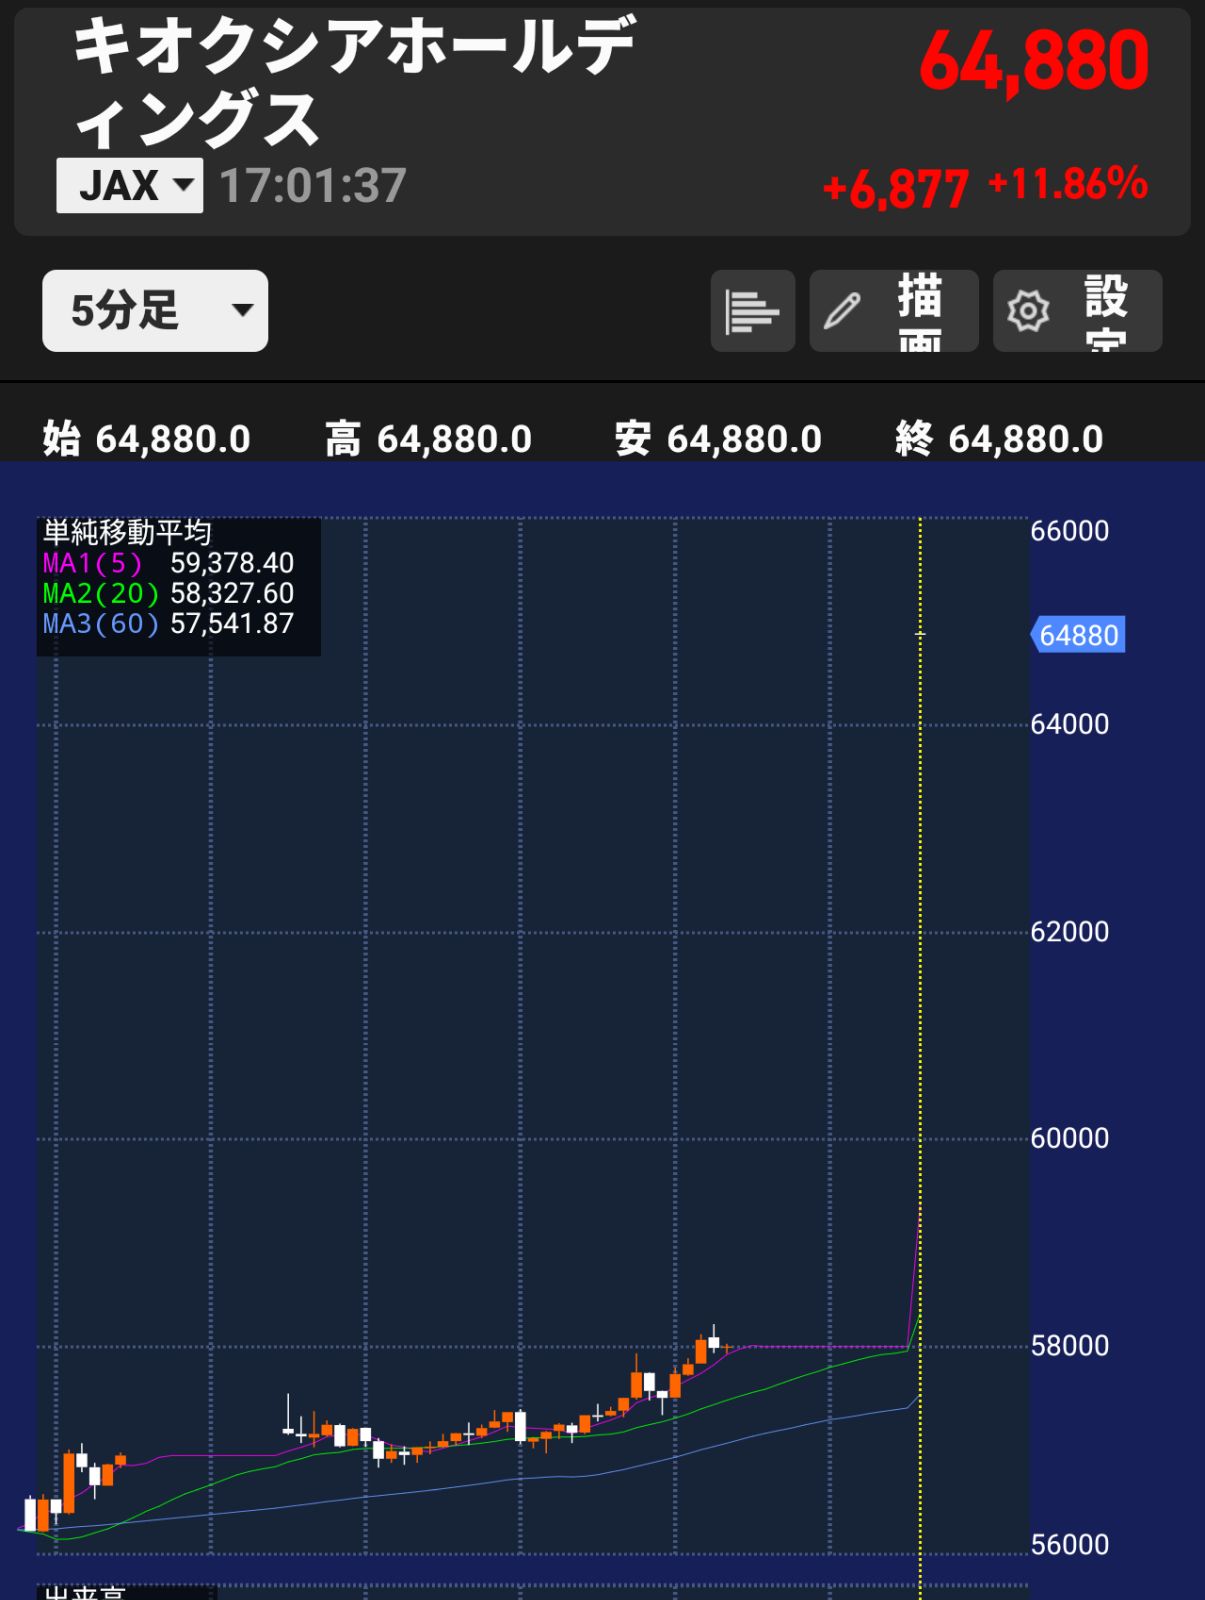Tap the 56000 y-axis label

coord(1070,1545)
